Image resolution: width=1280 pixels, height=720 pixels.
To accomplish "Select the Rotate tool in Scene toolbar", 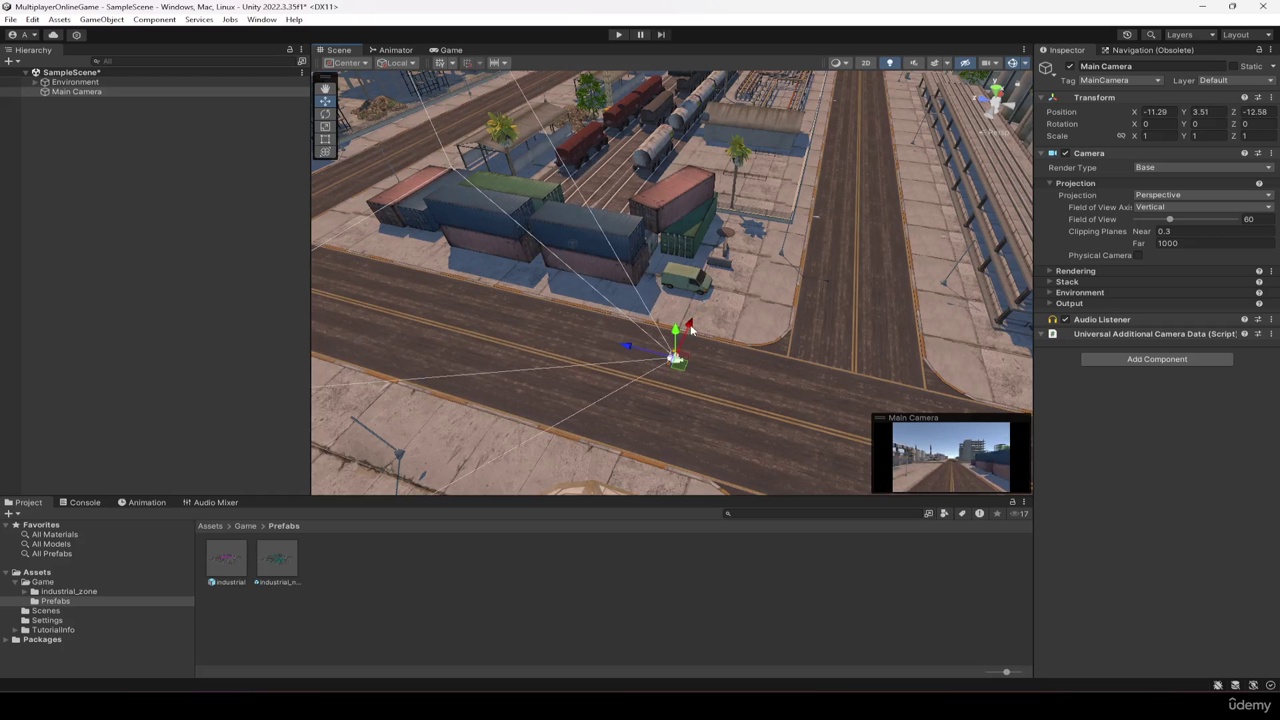I will (325, 114).
